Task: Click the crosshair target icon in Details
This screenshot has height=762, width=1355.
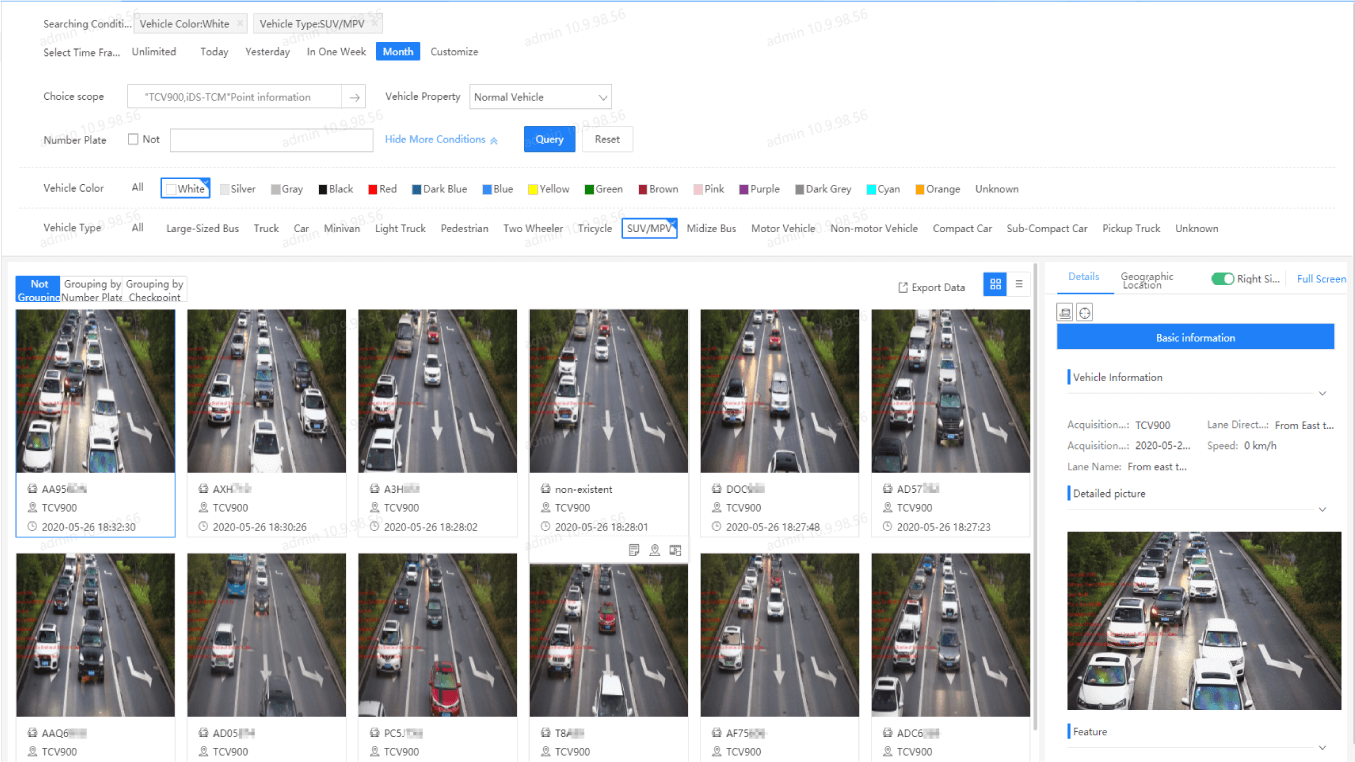Action: (x=1085, y=313)
